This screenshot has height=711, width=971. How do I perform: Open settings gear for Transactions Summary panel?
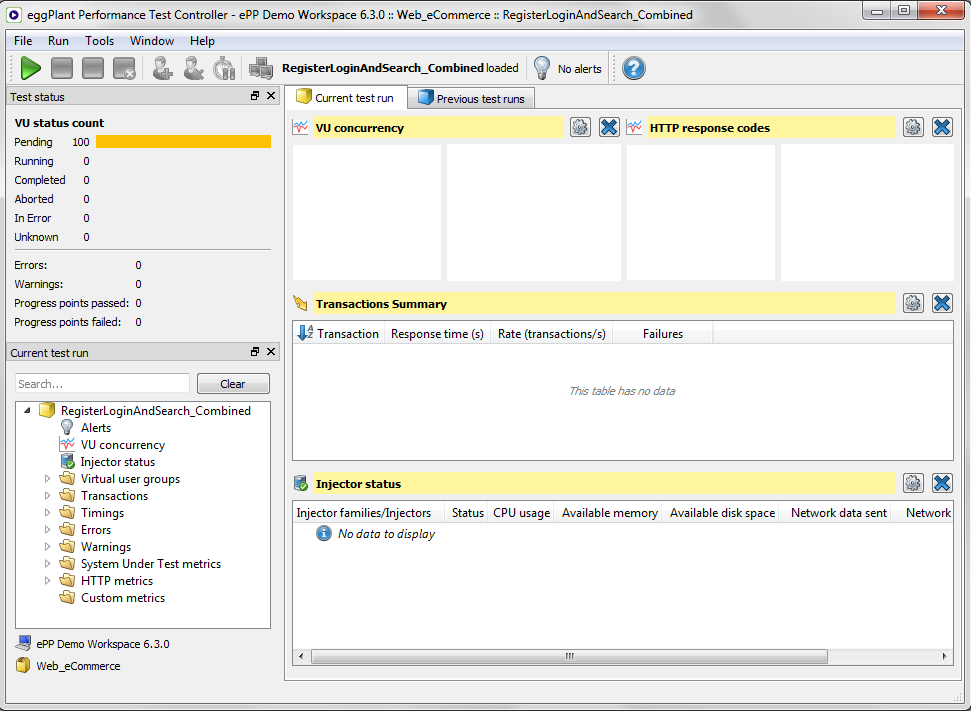[912, 303]
